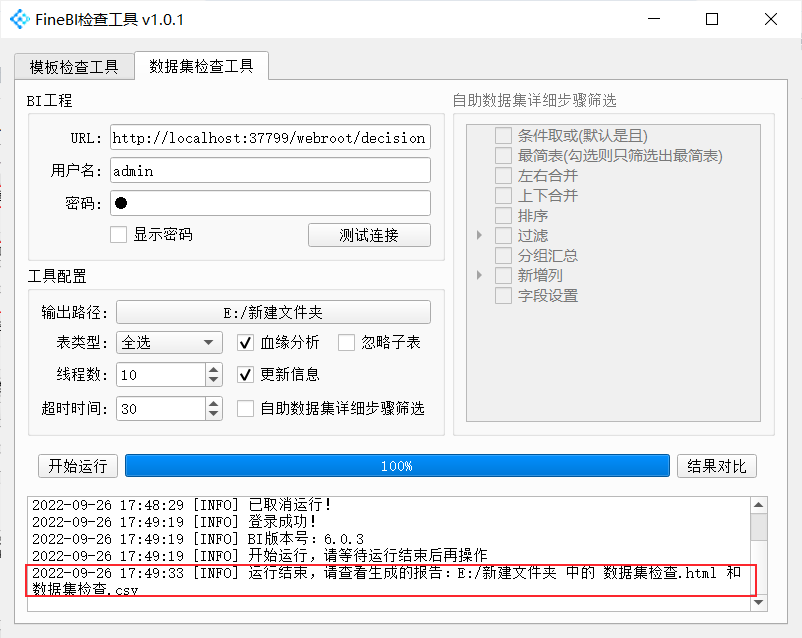Click the 超时时间 field showing 30
The image size is (802, 638).
point(161,408)
